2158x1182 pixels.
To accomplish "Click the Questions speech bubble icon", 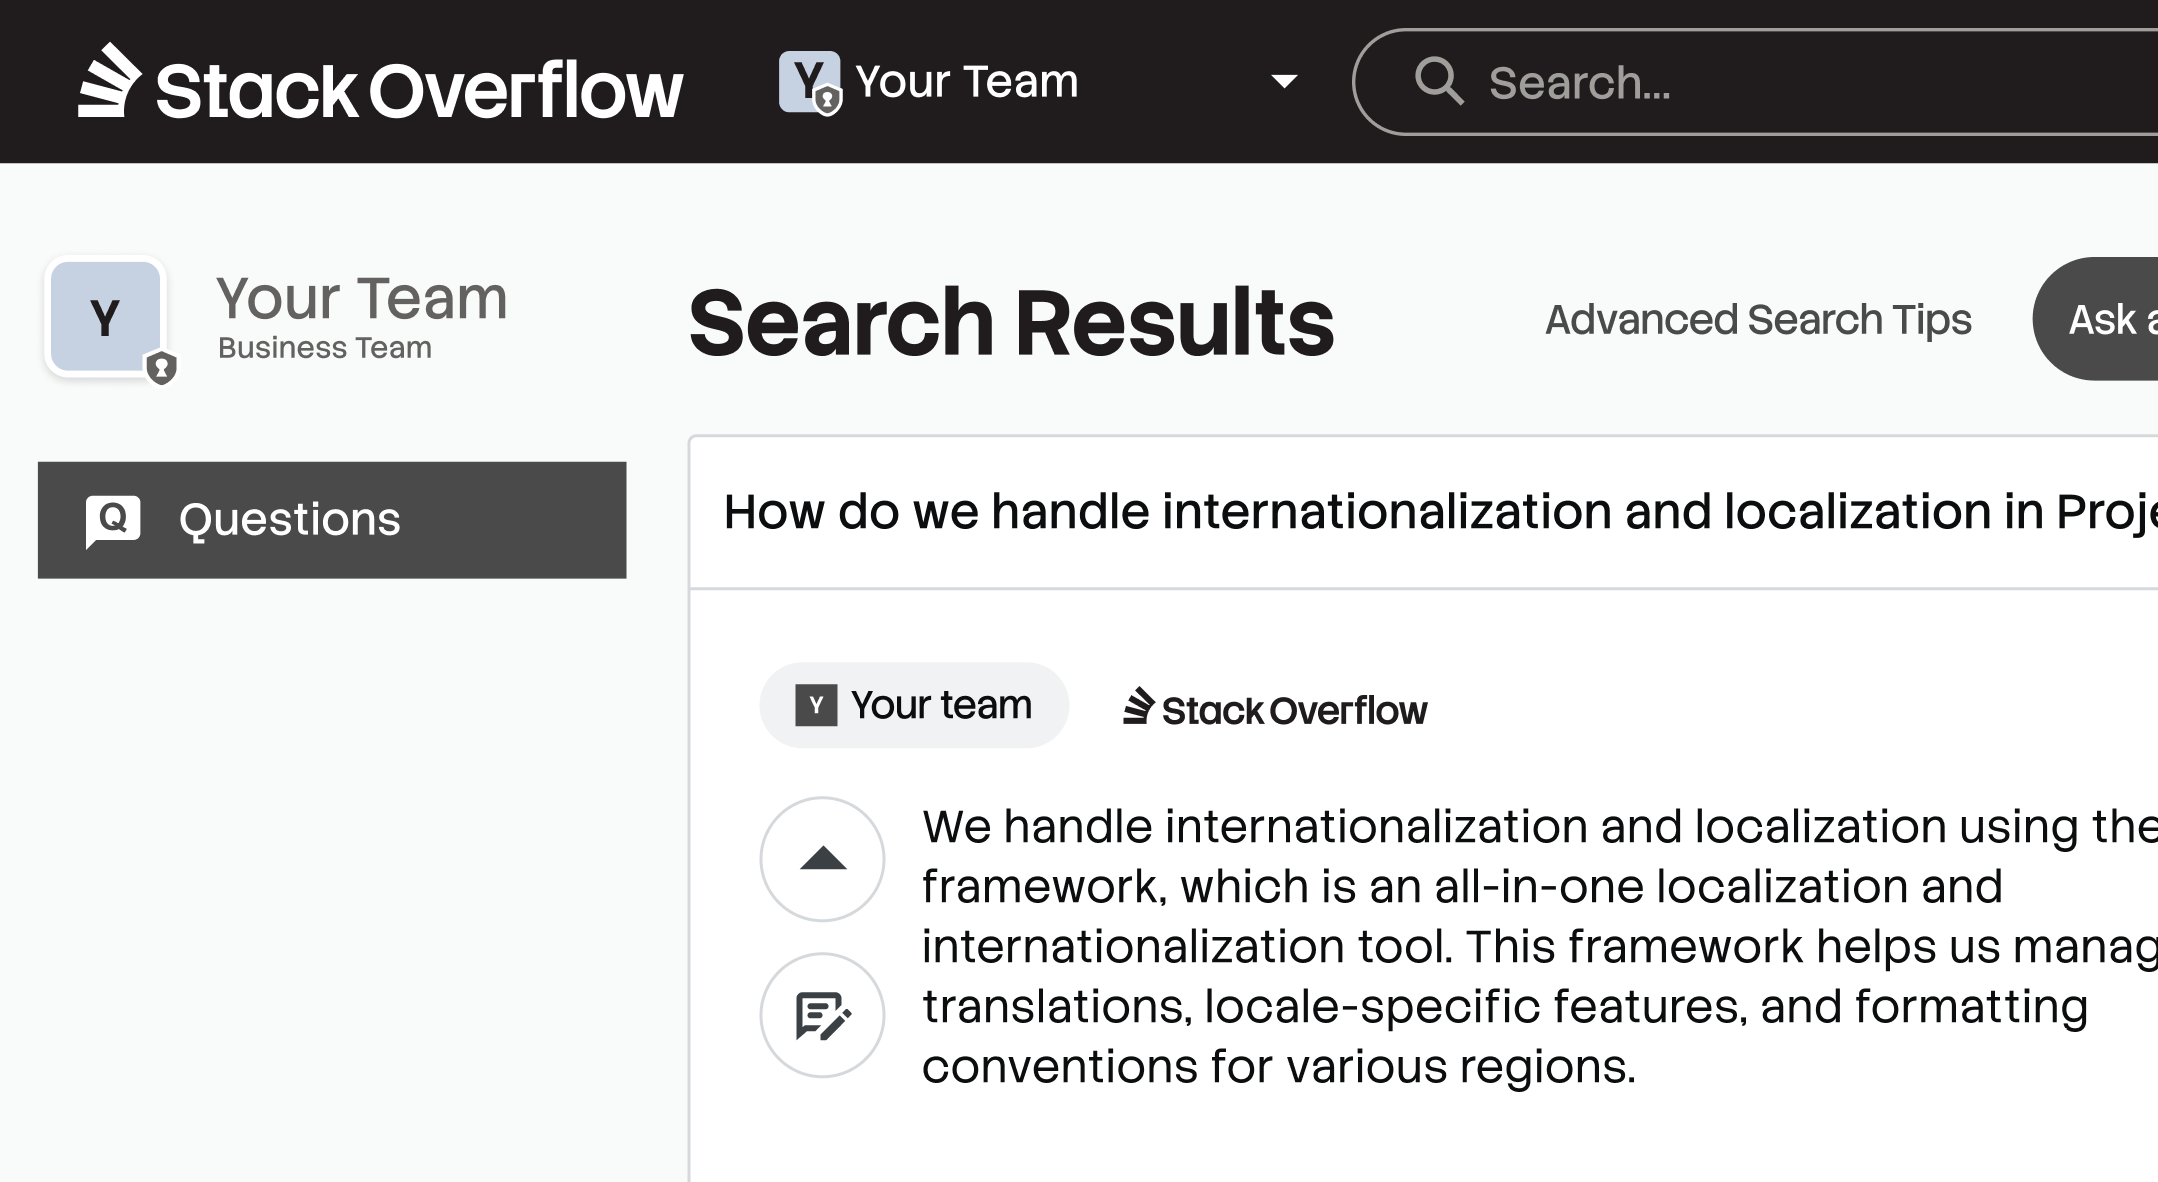I will pos(113,520).
